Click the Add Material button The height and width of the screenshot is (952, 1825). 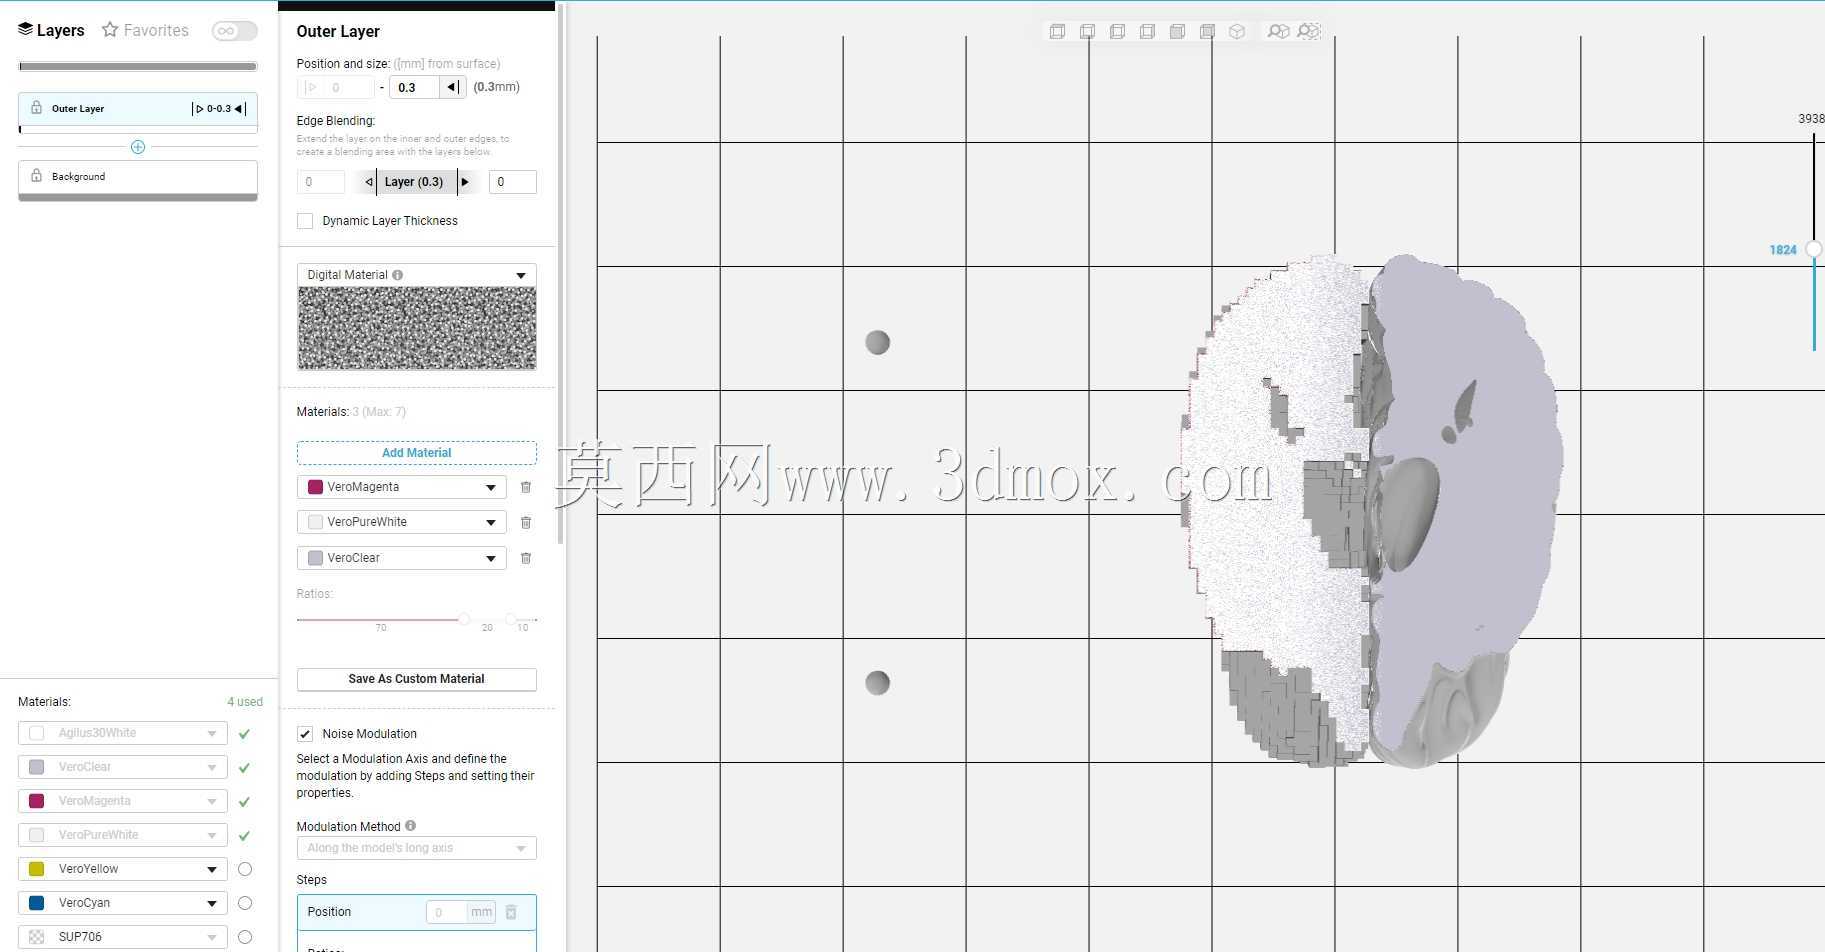click(416, 453)
